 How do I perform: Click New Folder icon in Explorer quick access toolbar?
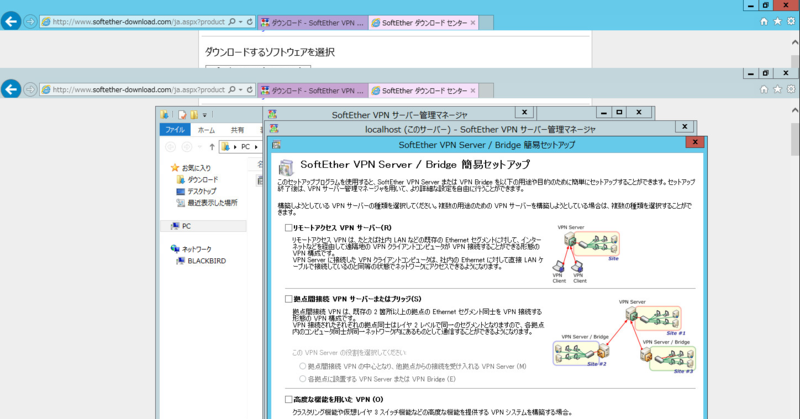[194, 115]
